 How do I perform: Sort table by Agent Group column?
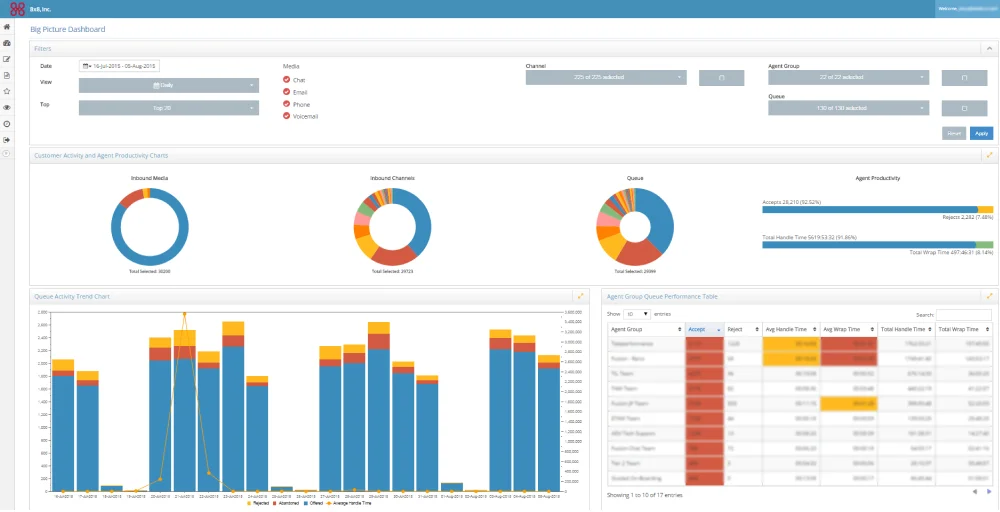tap(645, 330)
